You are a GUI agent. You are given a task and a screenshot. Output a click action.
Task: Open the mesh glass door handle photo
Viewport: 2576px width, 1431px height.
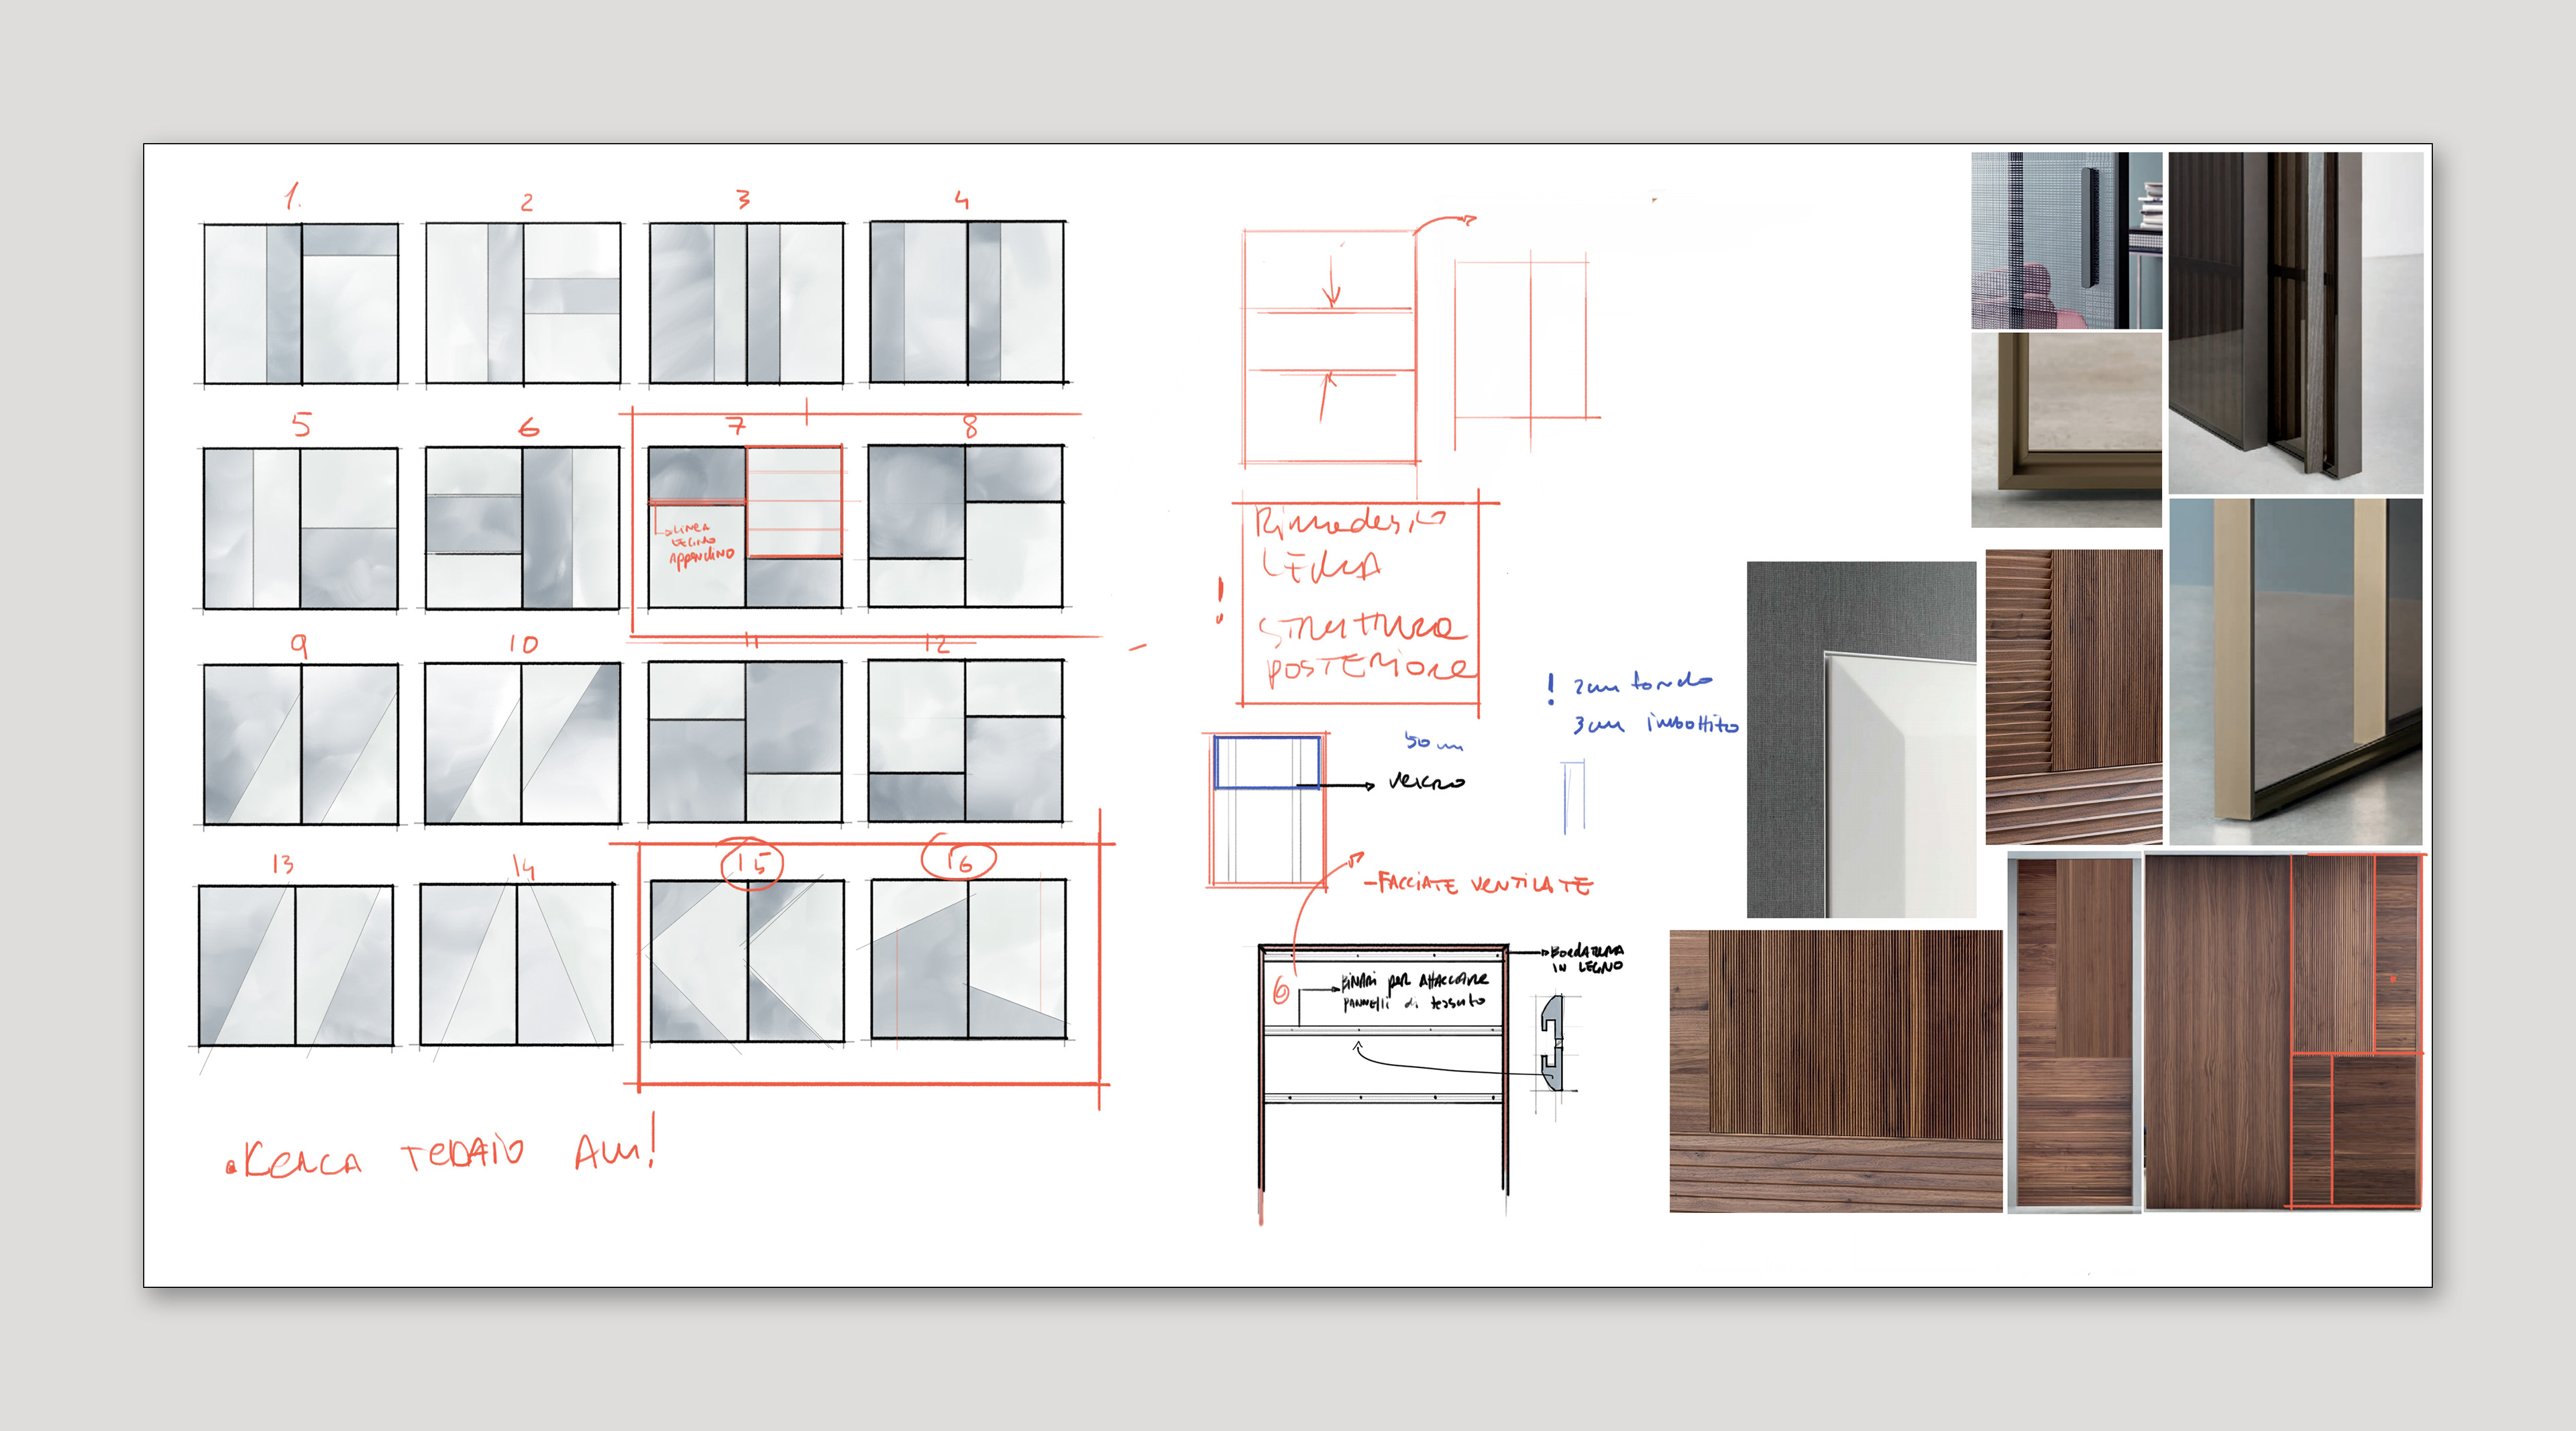[2066, 240]
